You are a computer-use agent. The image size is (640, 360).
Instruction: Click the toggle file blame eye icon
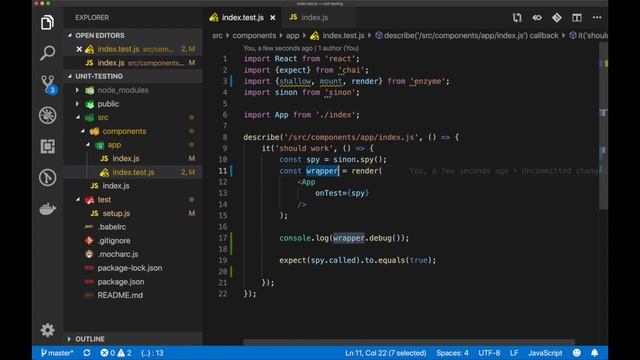point(537,18)
